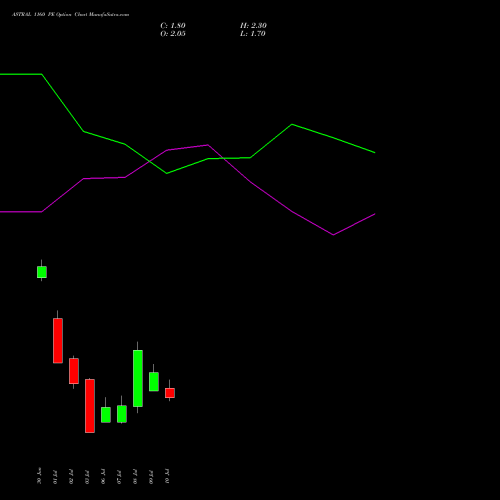Click the '06 Jul' date axis label

click(103, 477)
